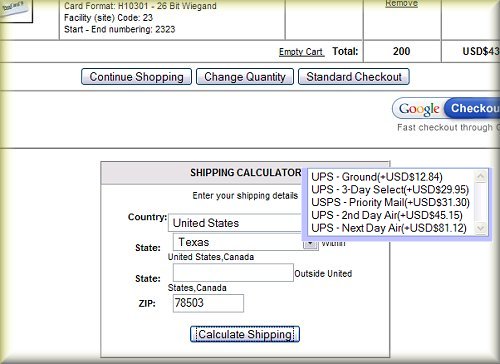Click the Remove link for cart item
The height and width of the screenshot is (364, 500).
tap(401, 4)
